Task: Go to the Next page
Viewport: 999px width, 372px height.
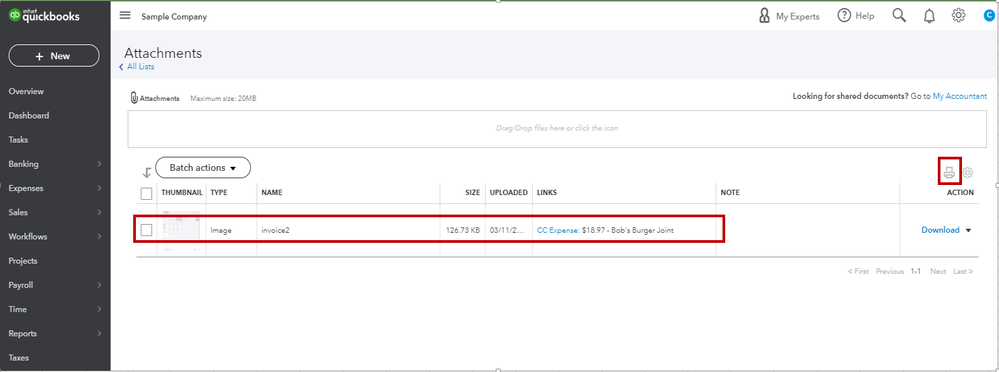Action: pos(938,271)
